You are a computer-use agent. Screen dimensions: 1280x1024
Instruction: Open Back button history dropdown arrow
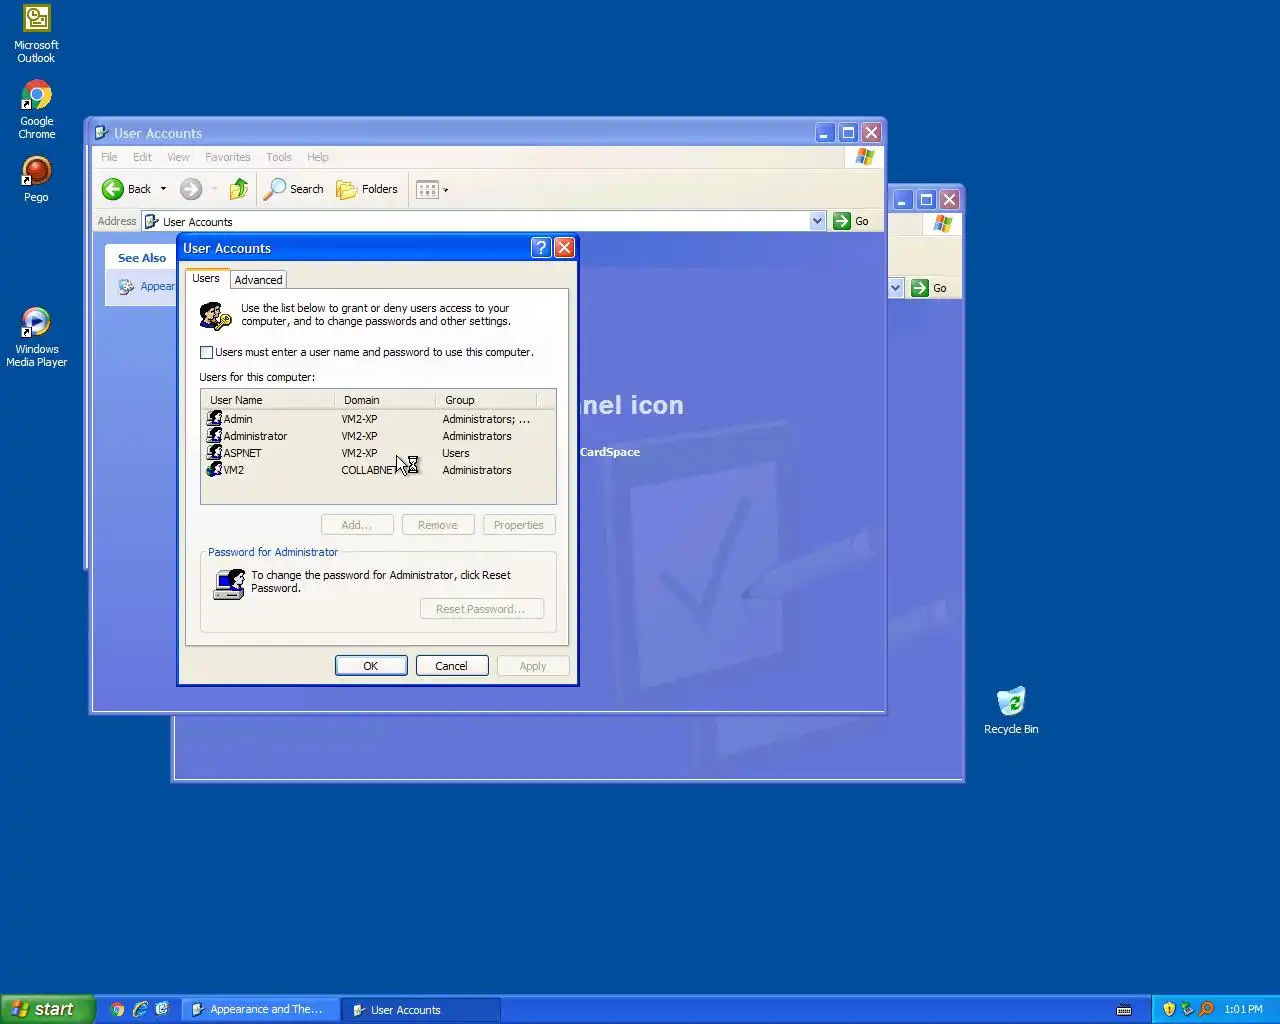163,189
